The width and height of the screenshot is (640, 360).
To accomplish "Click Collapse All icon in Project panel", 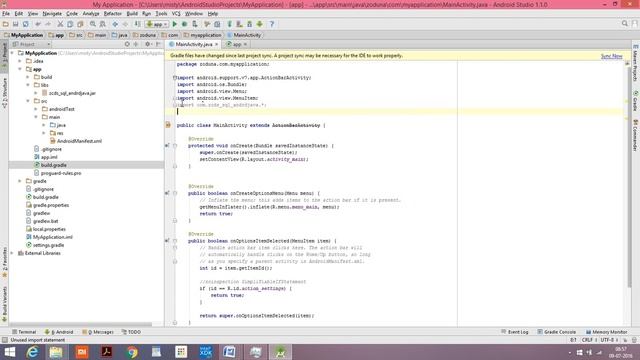I will 136,44.
